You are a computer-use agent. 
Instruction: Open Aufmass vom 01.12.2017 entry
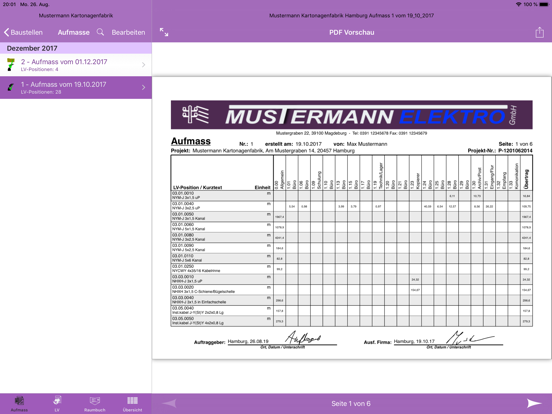coord(76,65)
